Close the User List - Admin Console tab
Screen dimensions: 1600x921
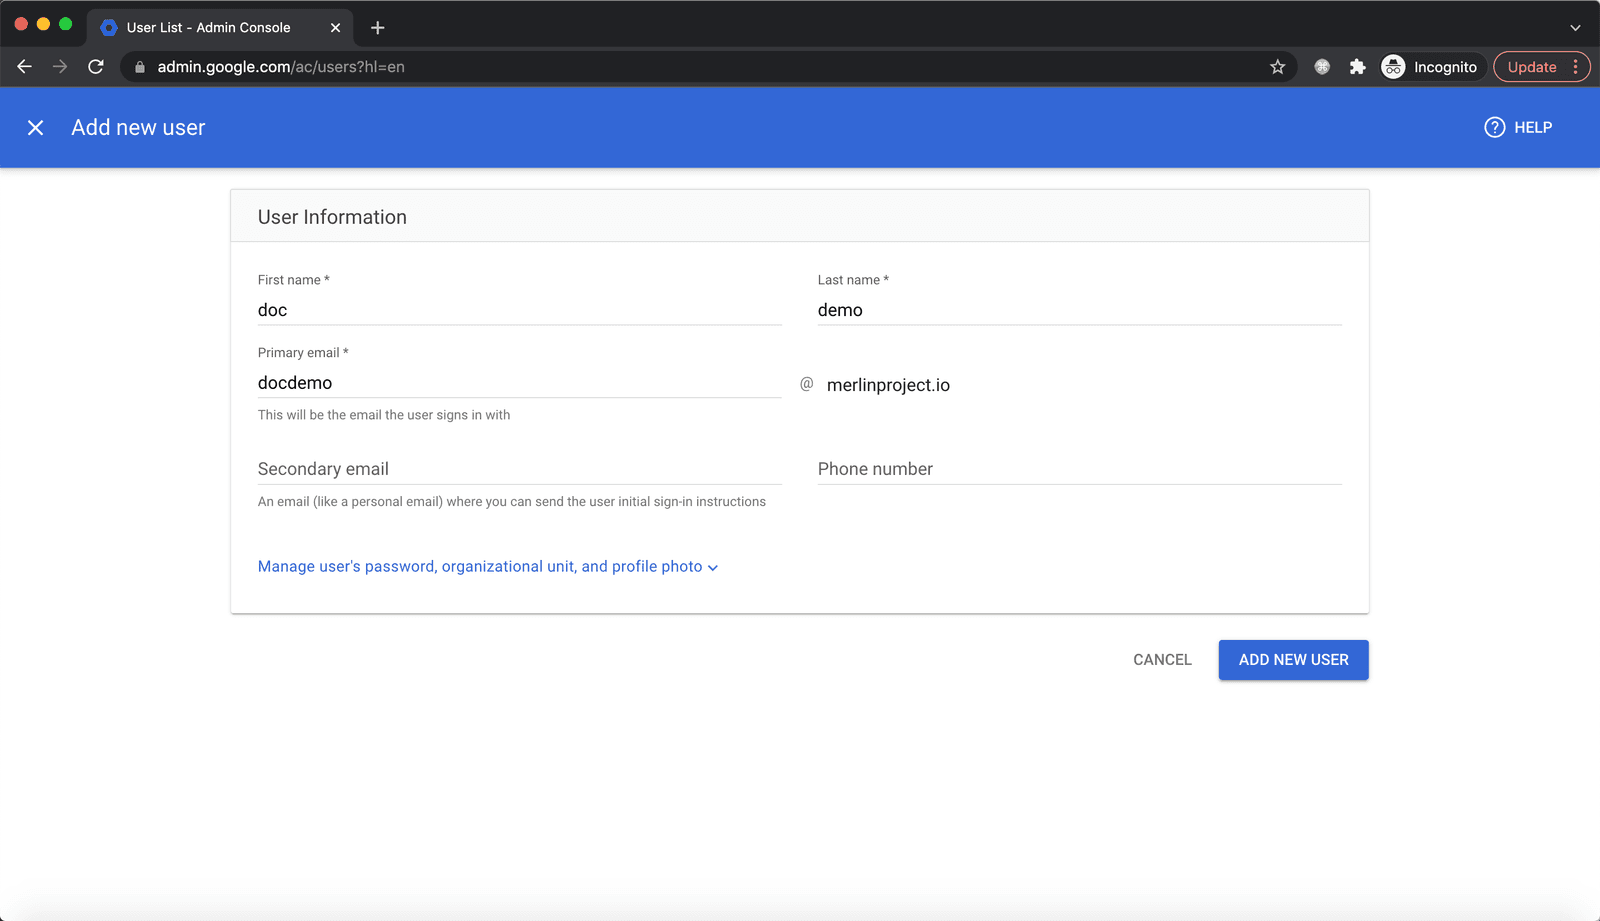(x=335, y=28)
